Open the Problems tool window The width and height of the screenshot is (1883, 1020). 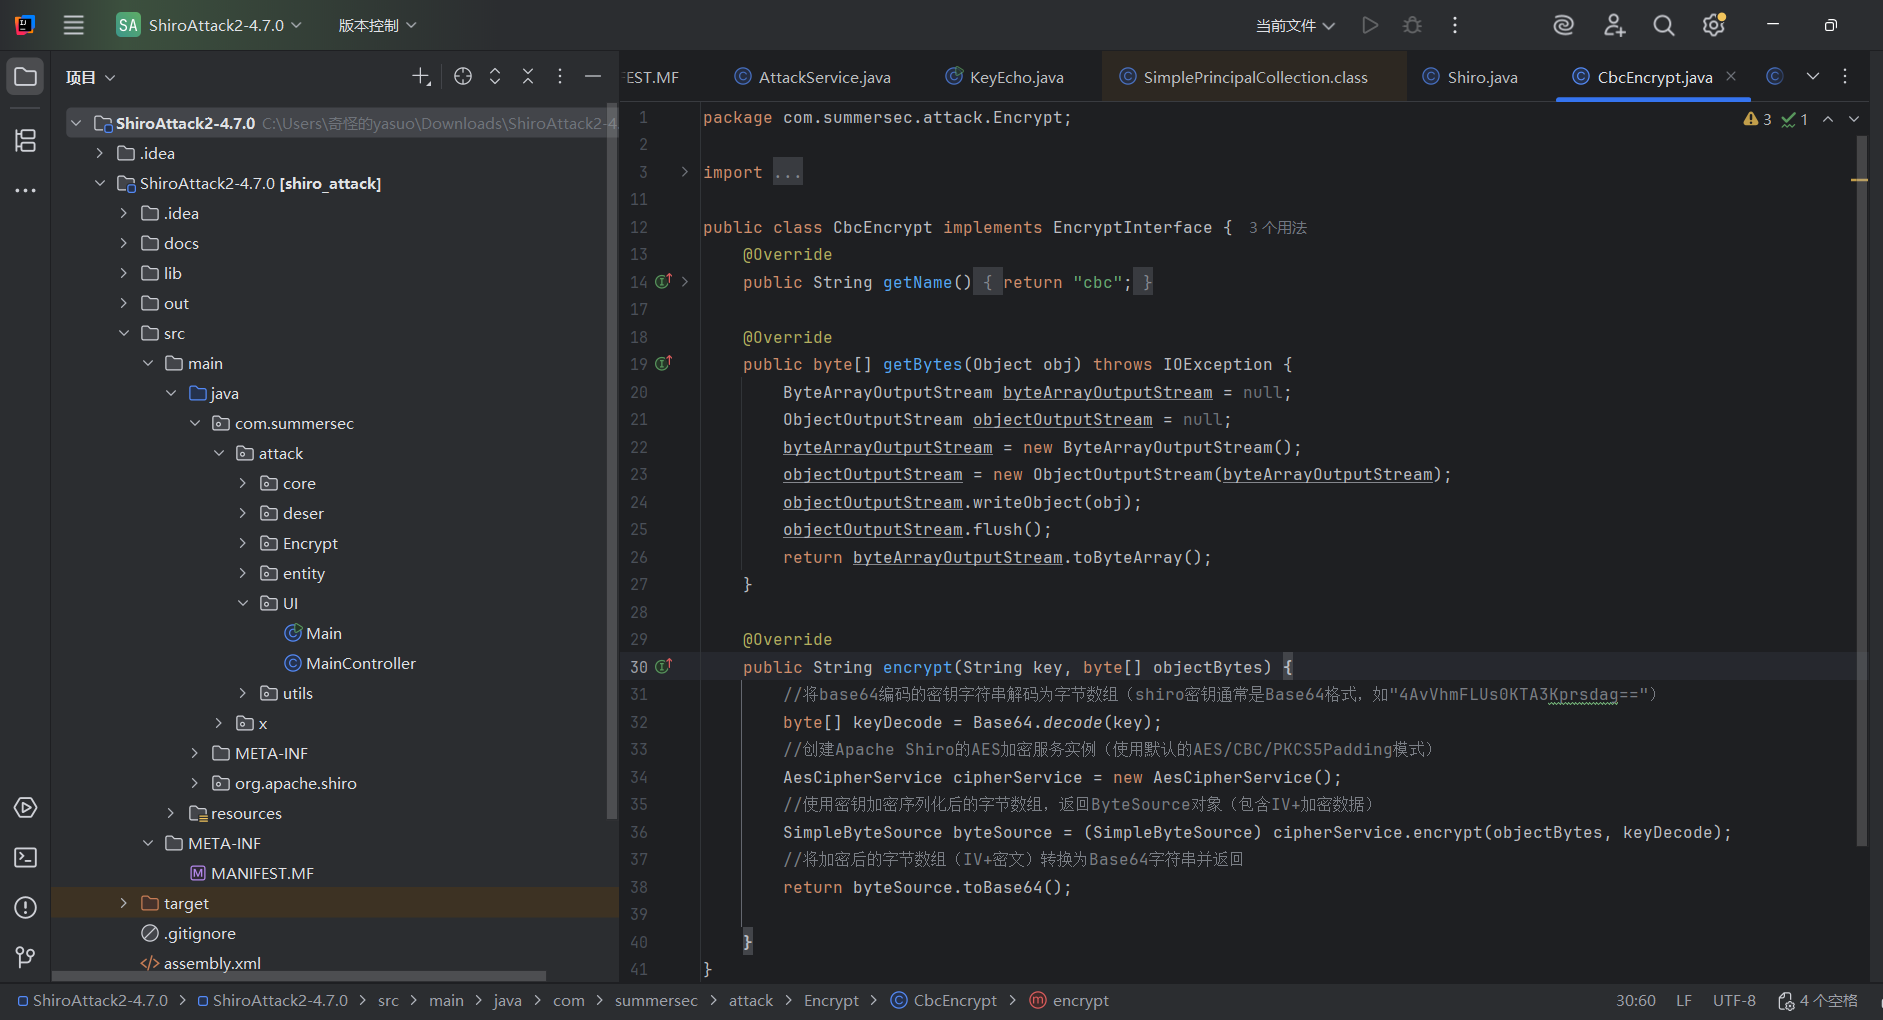[25, 908]
